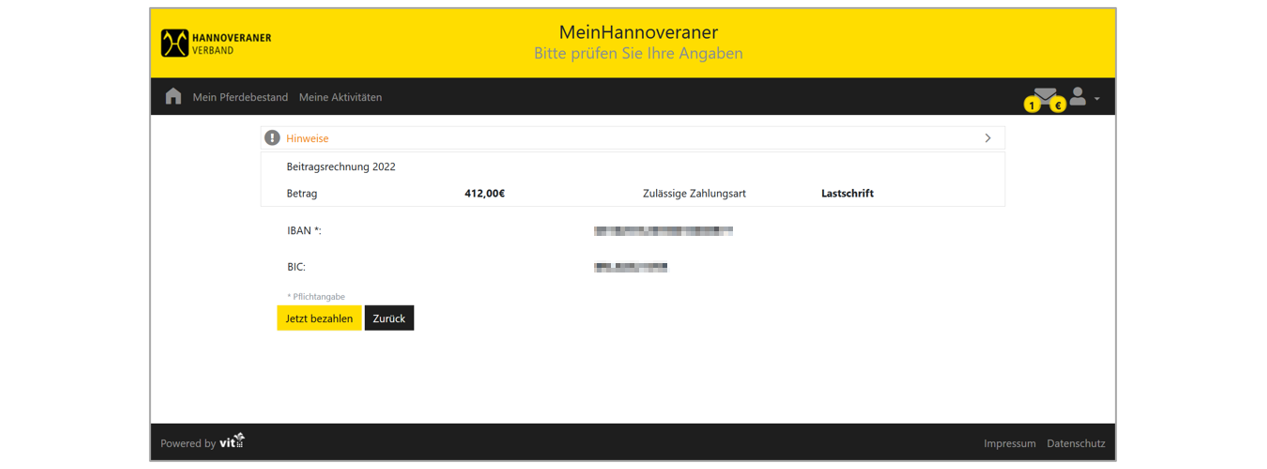Open the user profile icon
The image size is (1267, 469).
pyautogui.click(x=1077, y=96)
